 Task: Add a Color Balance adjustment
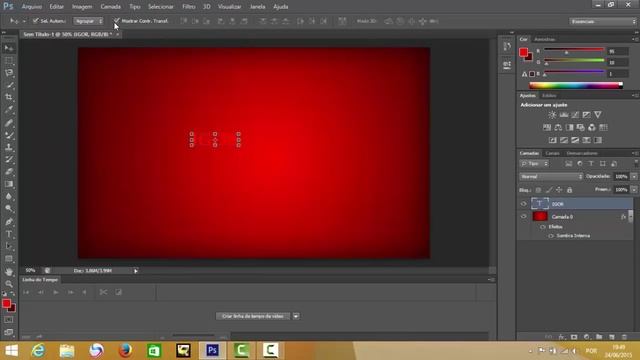558,127
